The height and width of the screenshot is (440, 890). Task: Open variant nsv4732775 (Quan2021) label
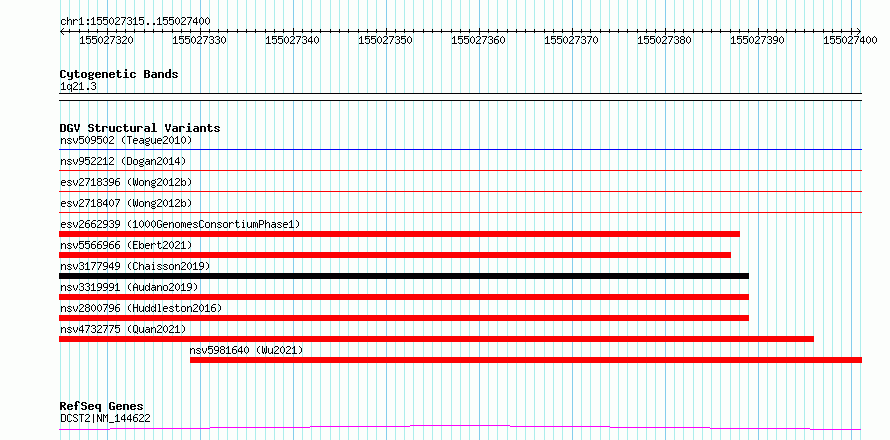pyautogui.click(x=123, y=329)
